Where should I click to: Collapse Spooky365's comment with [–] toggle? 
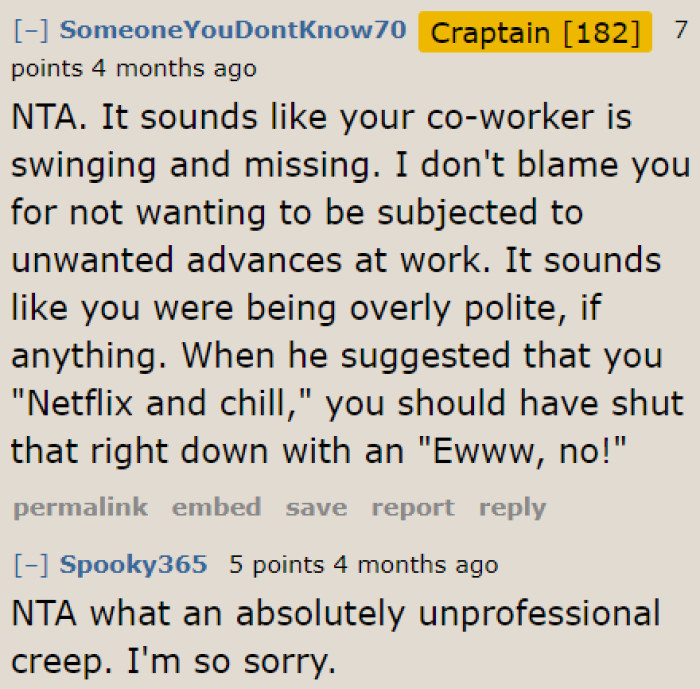31,565
